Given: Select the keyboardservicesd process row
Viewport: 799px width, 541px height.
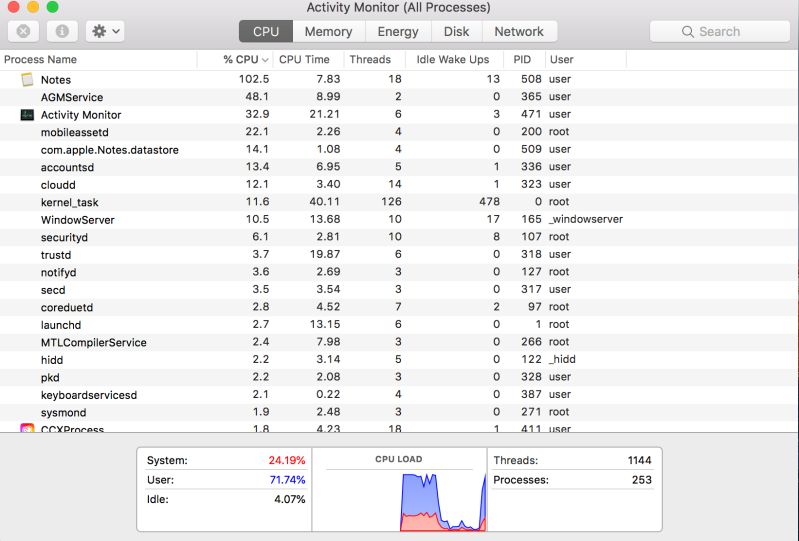Looking at the screenshot, I should [x=399, y=395].
